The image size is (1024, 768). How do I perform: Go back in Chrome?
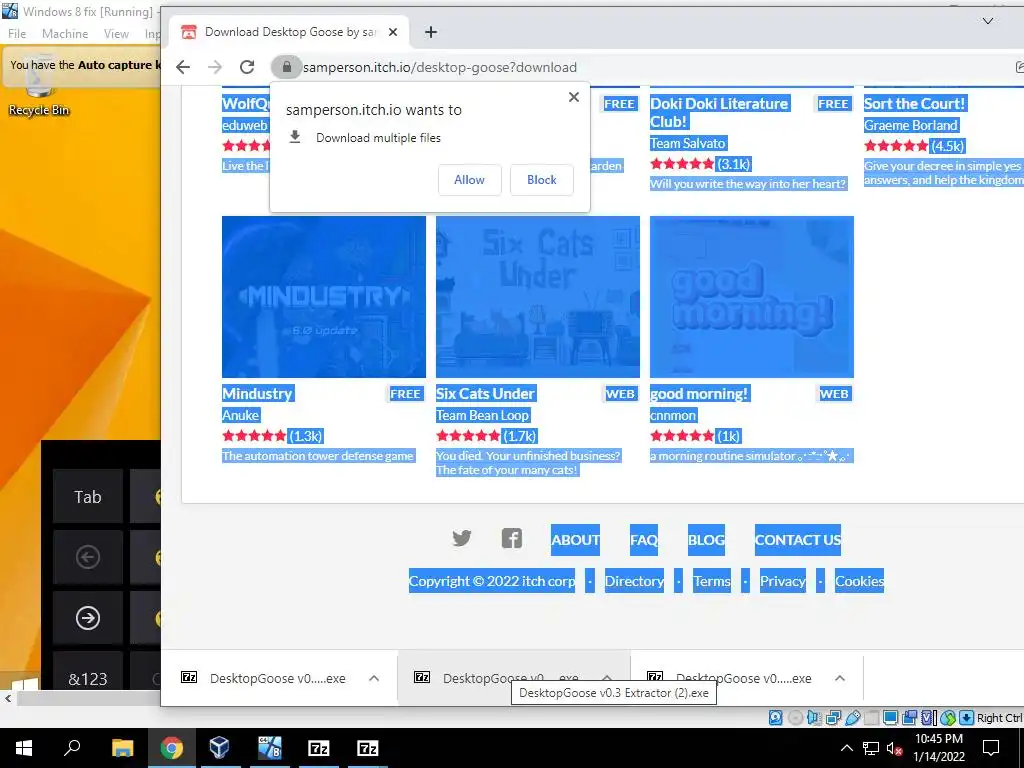coord(183,67)
